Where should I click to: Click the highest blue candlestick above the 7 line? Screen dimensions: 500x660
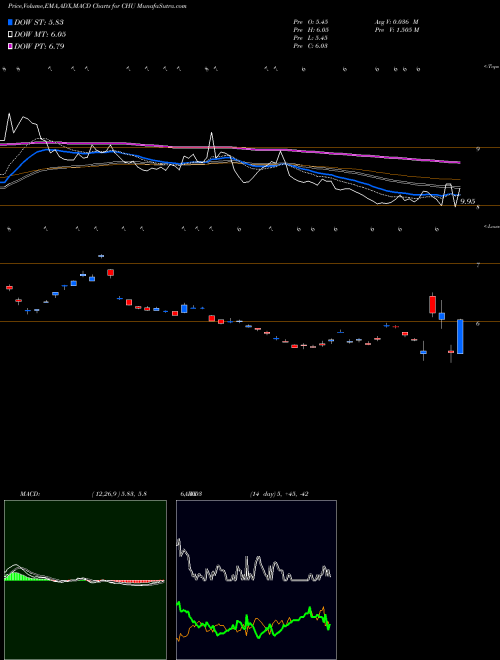pyautogui.click(x=101, y=256)
